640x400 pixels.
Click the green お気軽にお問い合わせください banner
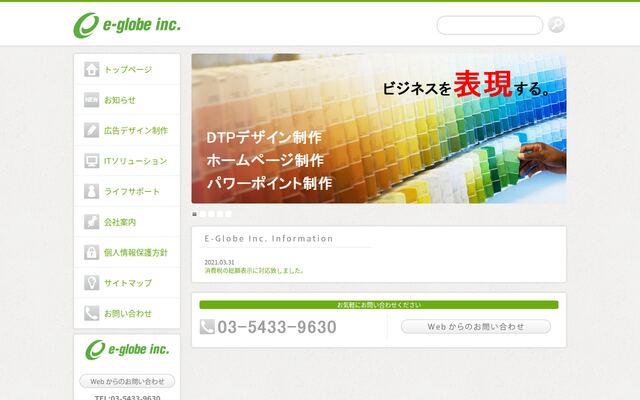click(x=379, y=305)
